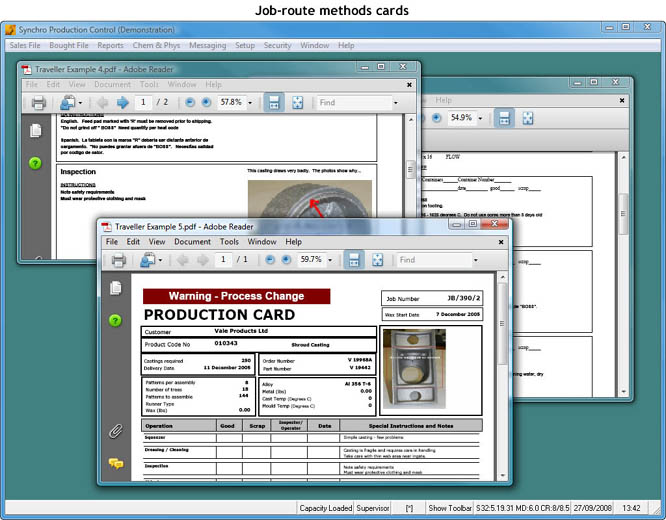Toggle scrolling pages mode in Traveller Example 5
This screenshot has width=666, height=520.
[354, 260]
